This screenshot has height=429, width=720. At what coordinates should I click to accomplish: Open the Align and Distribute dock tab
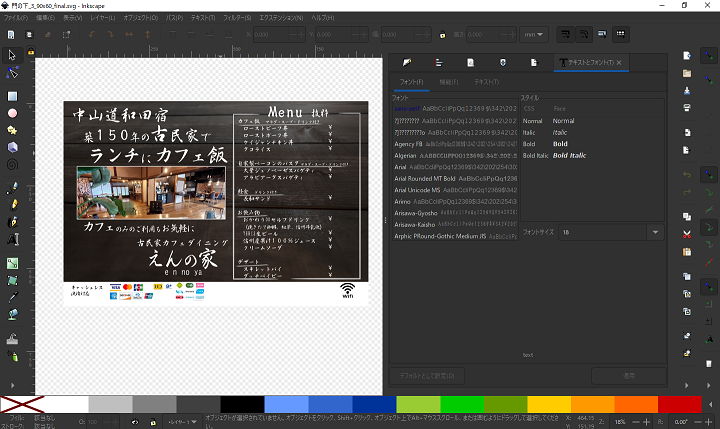(439, 62)
